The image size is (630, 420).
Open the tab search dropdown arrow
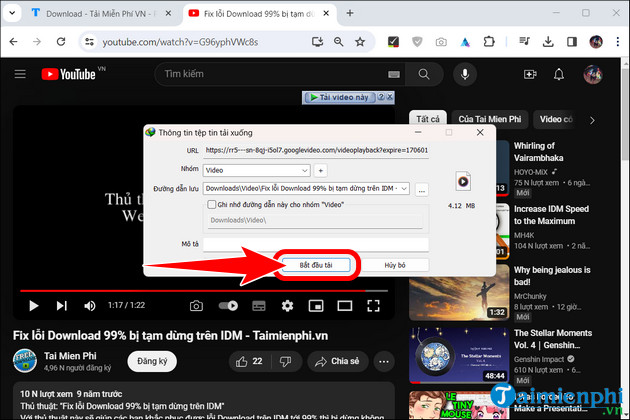tap(12, 13)
